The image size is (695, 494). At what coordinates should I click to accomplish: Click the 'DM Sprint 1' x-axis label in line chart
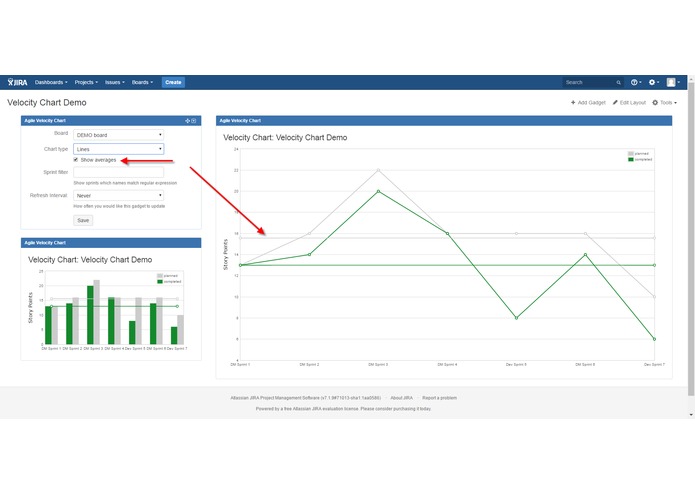pos(240,365)
